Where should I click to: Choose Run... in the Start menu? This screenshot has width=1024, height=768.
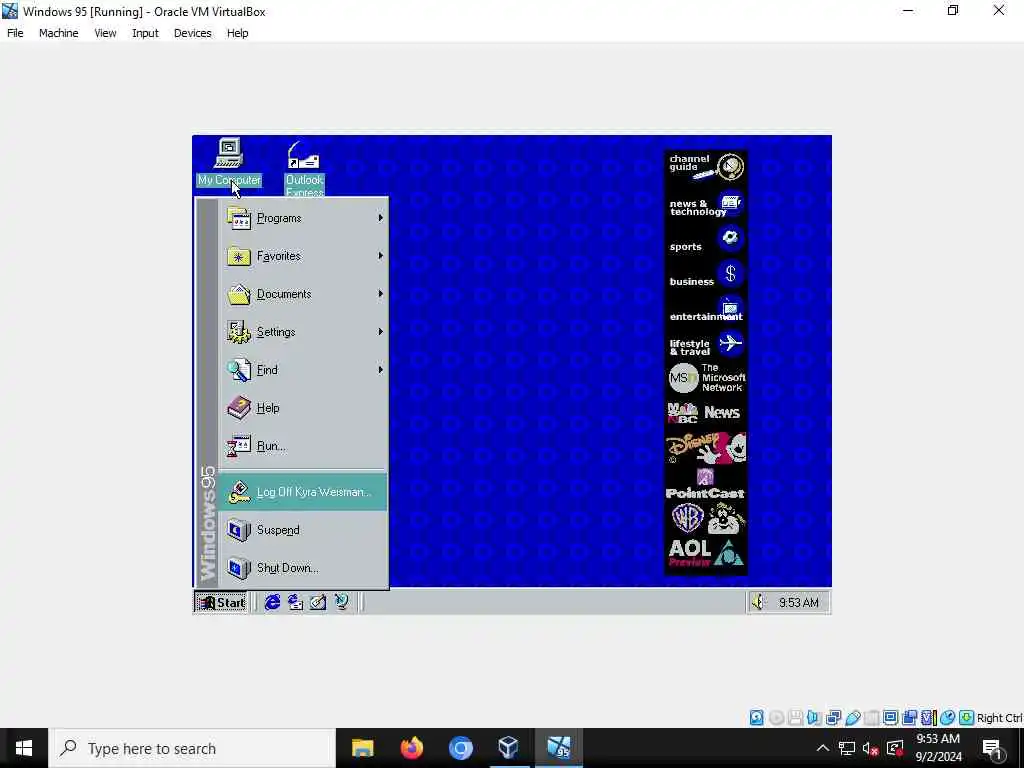(x=304, y=445)
